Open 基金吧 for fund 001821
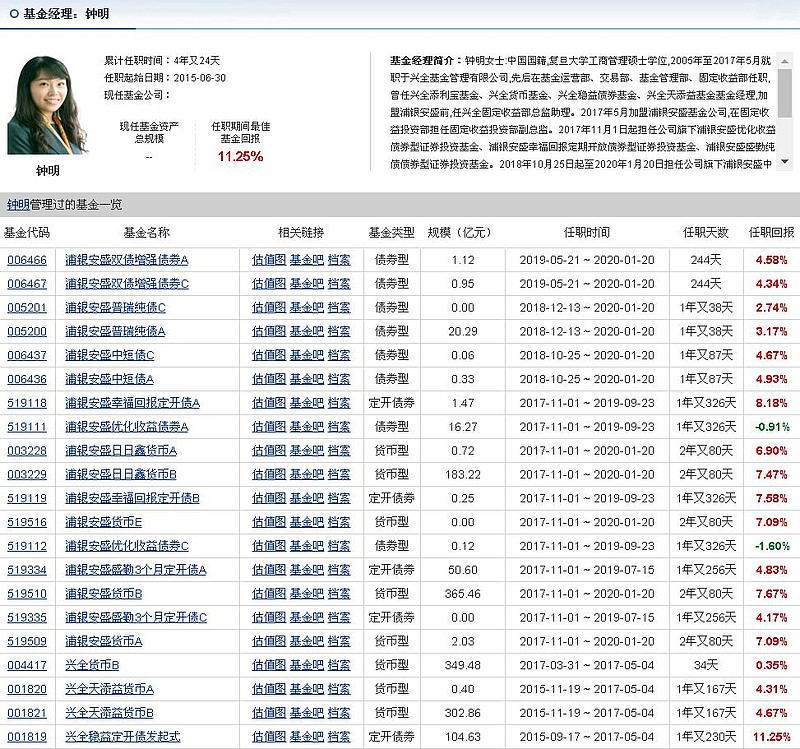The width and height of the screenshot is (800, 749). click(x=307, y=713)
